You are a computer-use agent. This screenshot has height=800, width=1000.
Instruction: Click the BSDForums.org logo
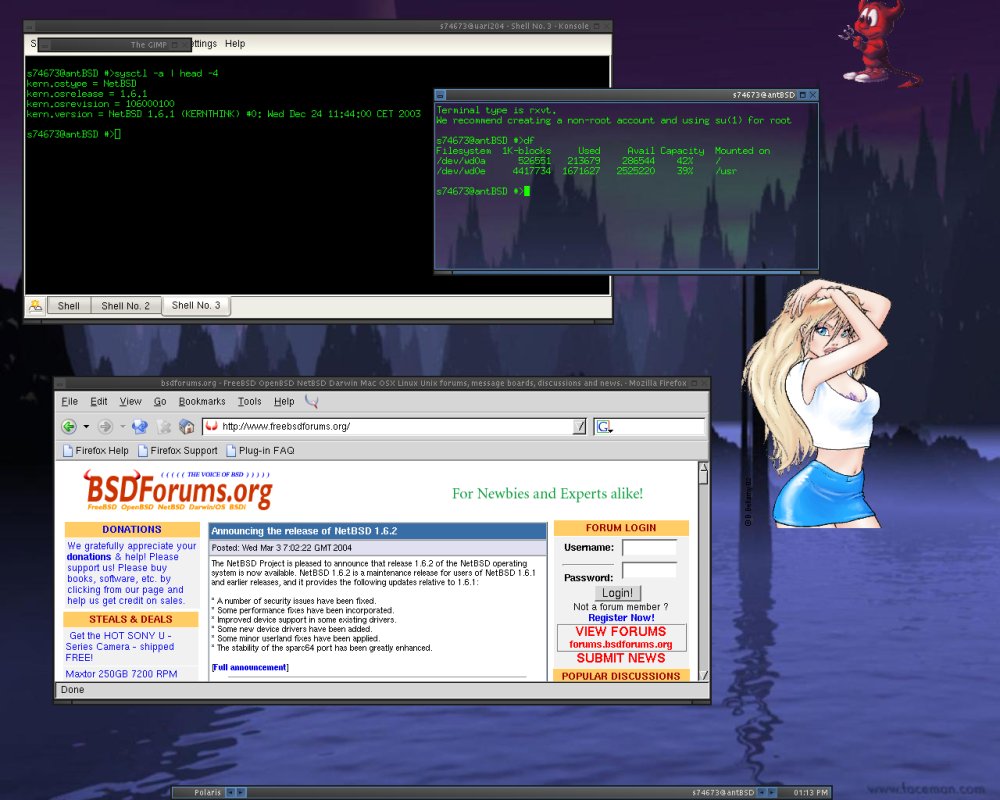[178, 490]
